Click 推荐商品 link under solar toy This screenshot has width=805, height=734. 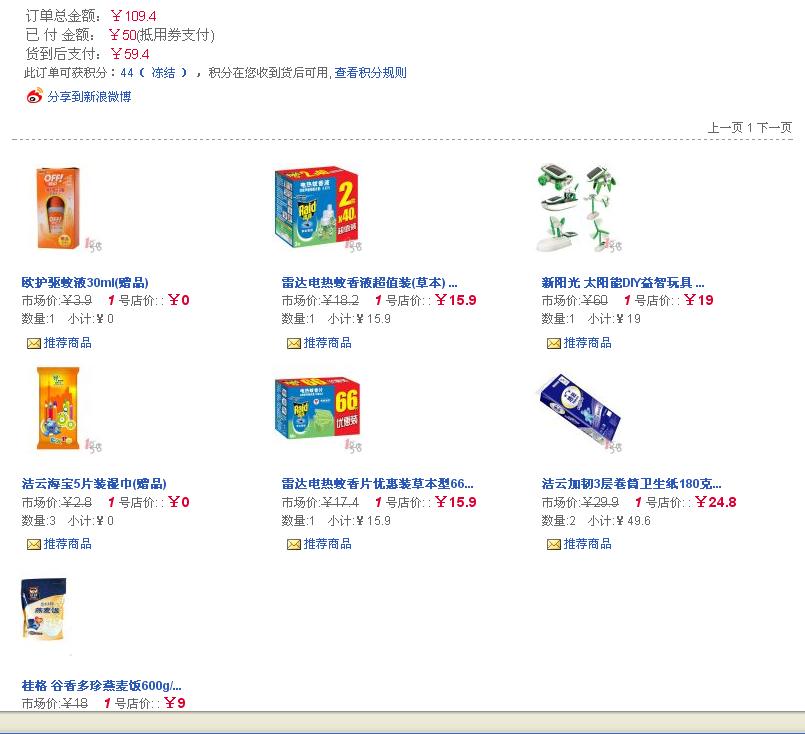[588, 343]
